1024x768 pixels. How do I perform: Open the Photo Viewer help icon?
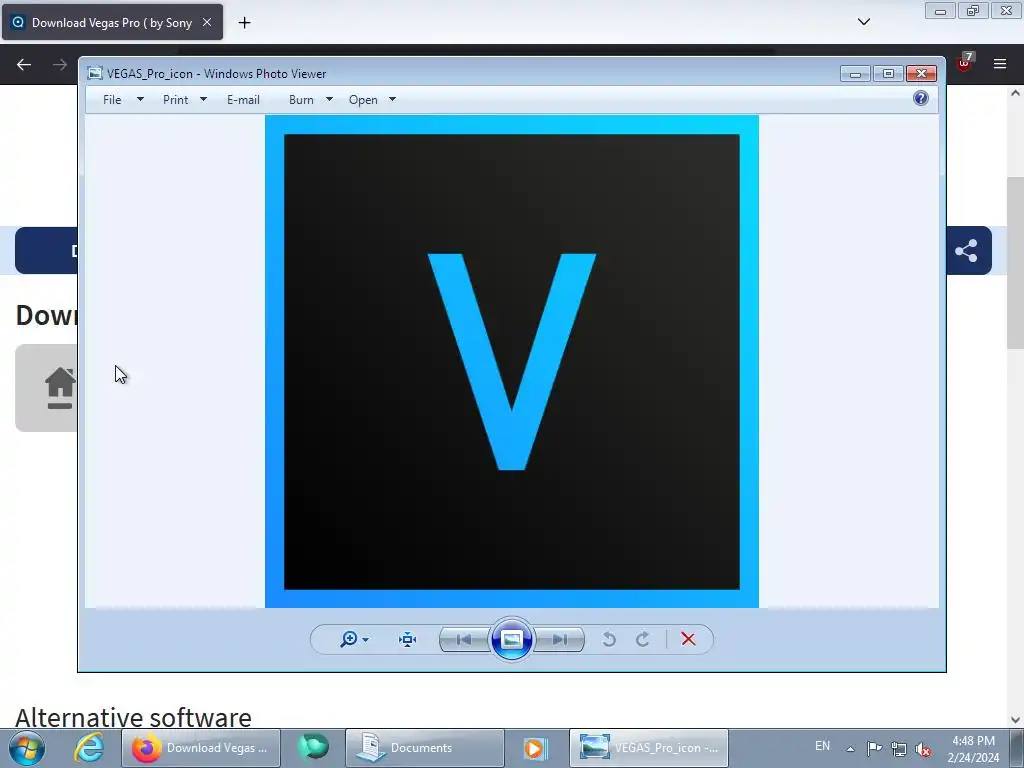pos(921,99)
